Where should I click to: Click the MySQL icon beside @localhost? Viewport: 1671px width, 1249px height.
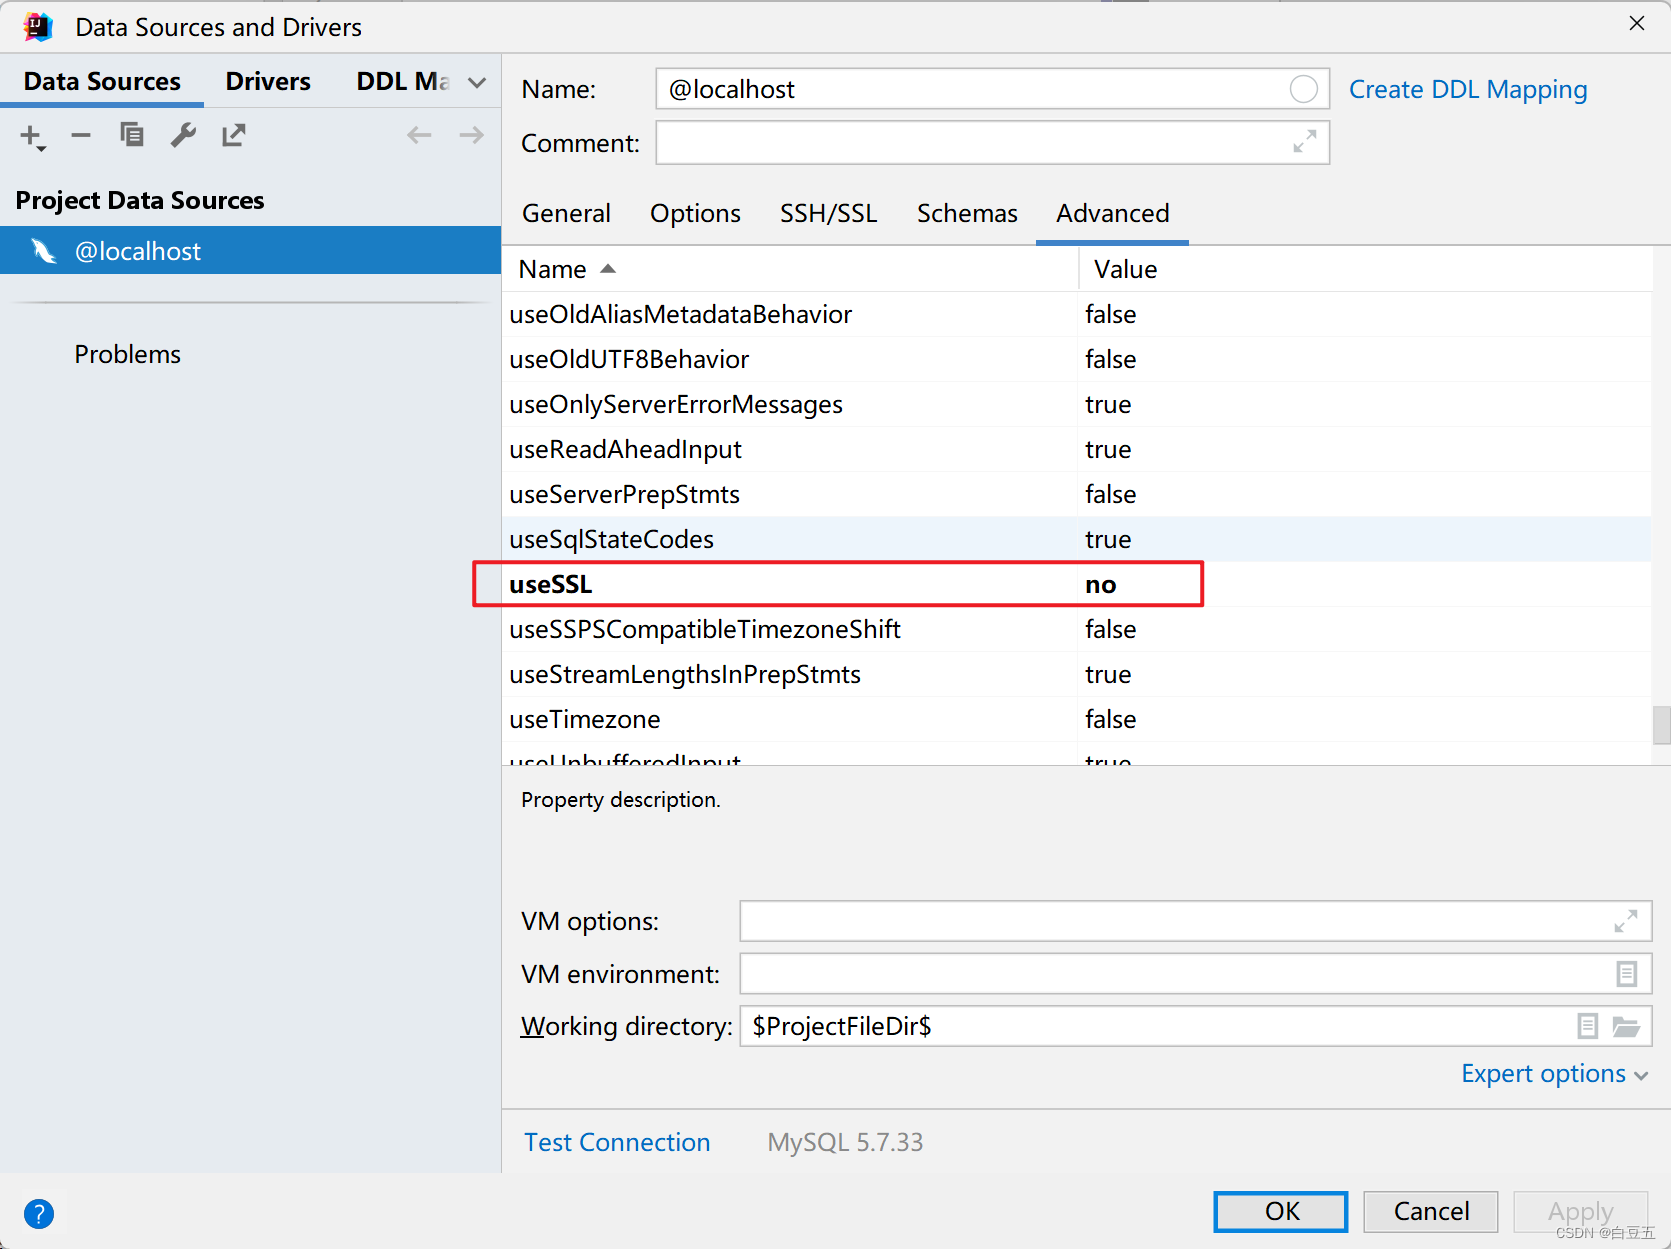pos(43,251)
